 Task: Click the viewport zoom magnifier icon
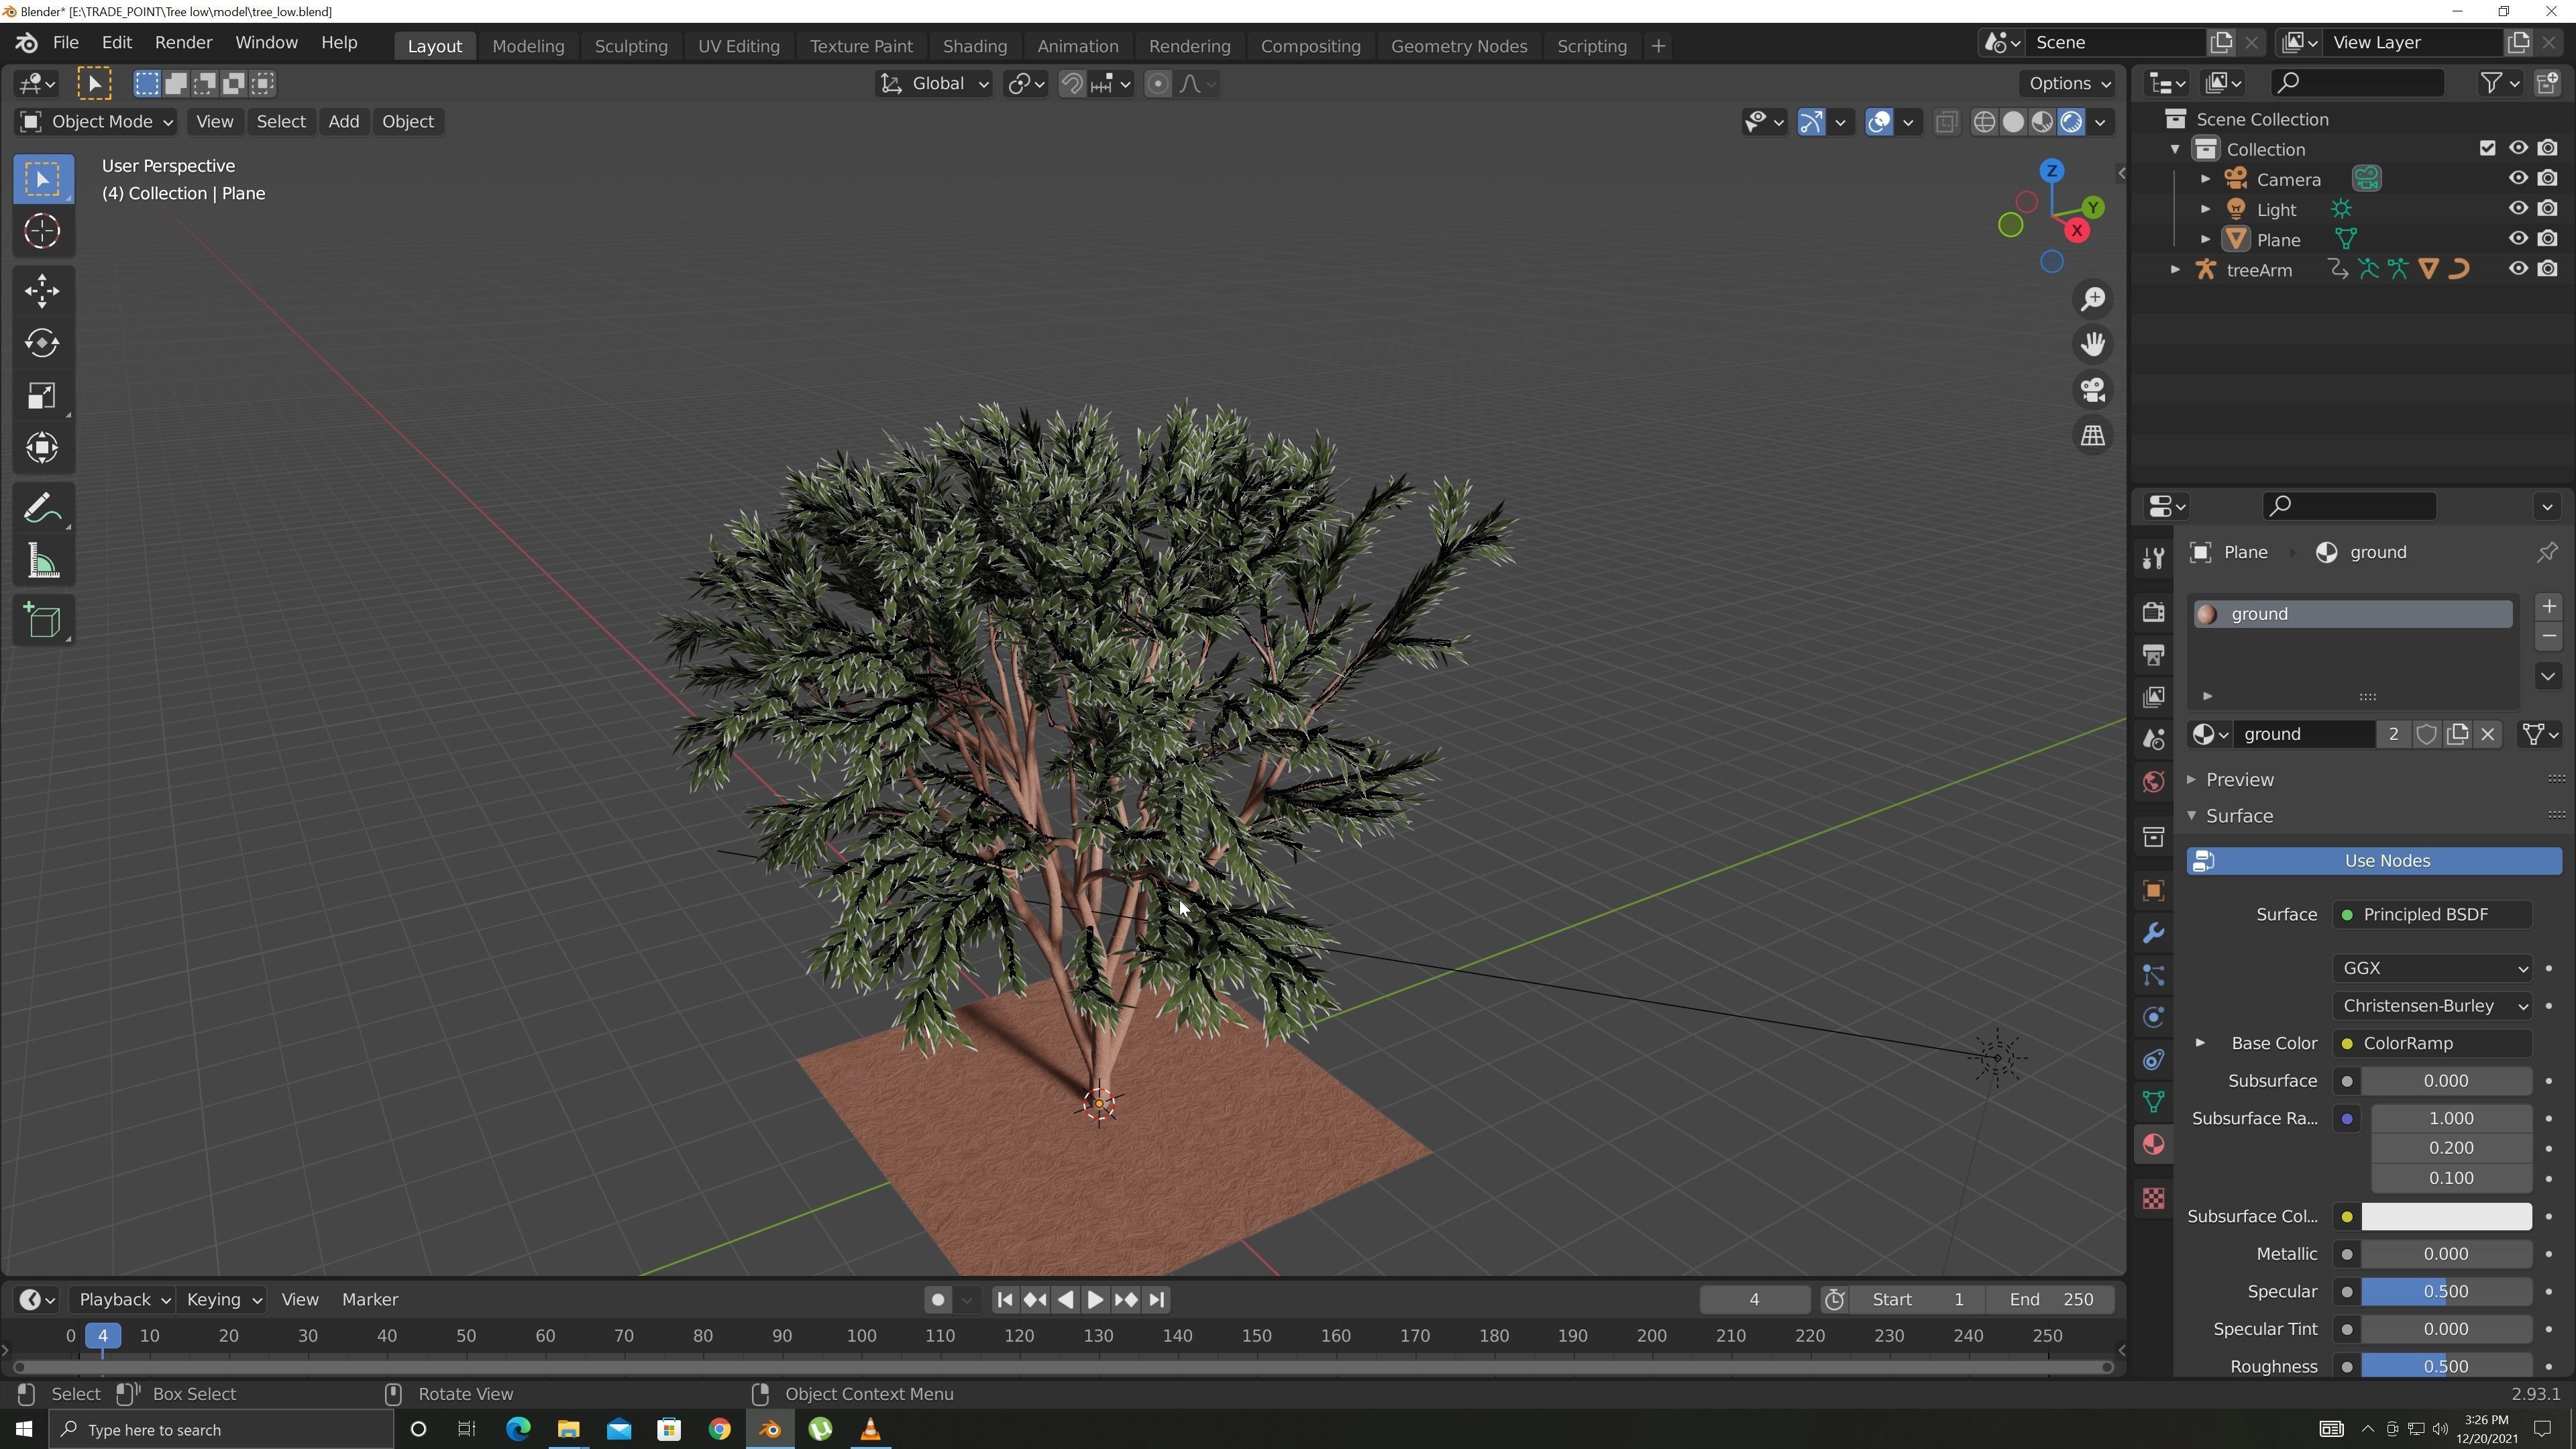[x=2093, y=299]
